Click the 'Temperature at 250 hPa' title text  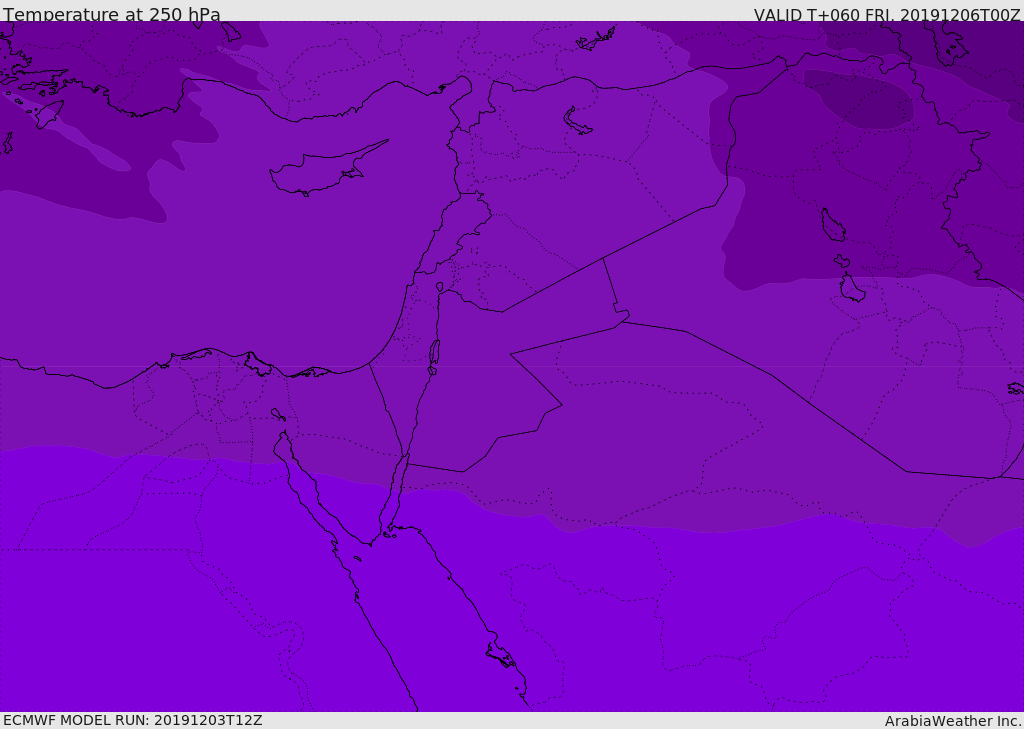click(112, 14)
